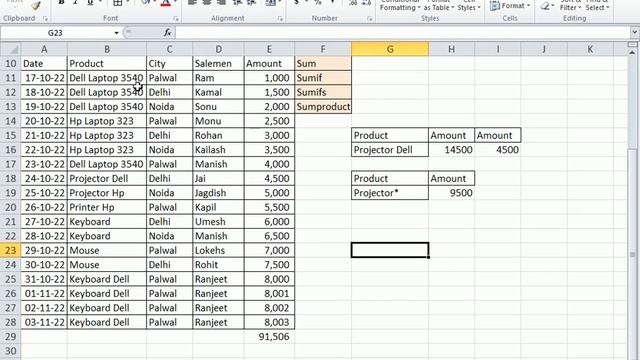
Task: Select column B header
Action: tap(107, 49)
